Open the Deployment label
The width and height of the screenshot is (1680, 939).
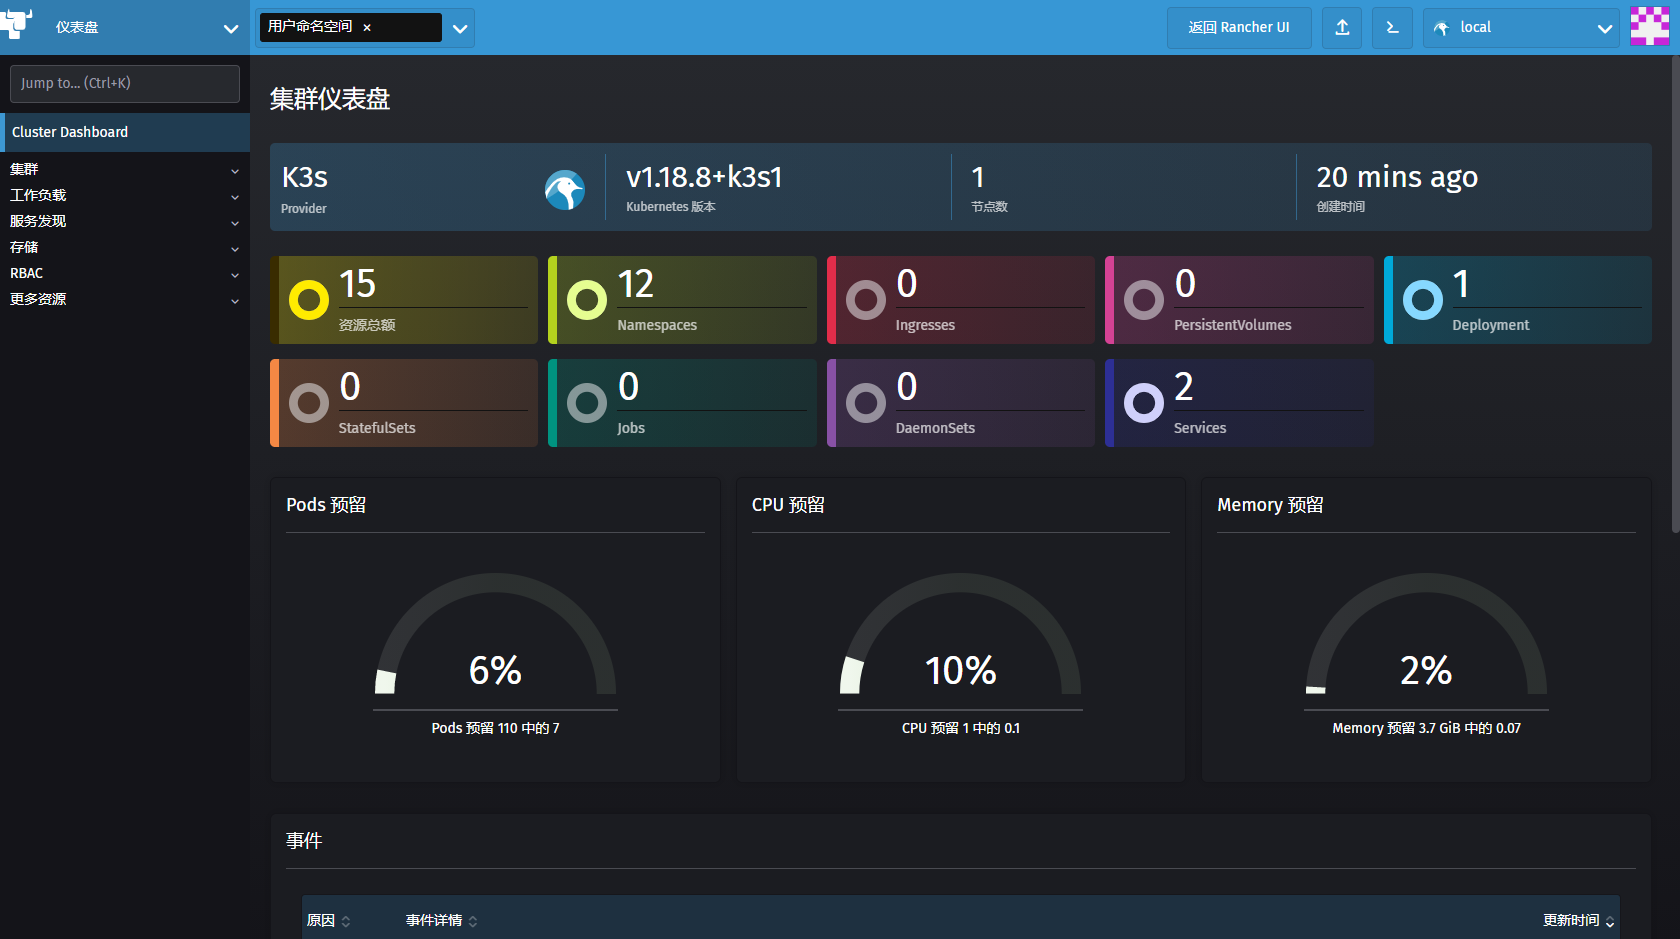pos(1490,325)
